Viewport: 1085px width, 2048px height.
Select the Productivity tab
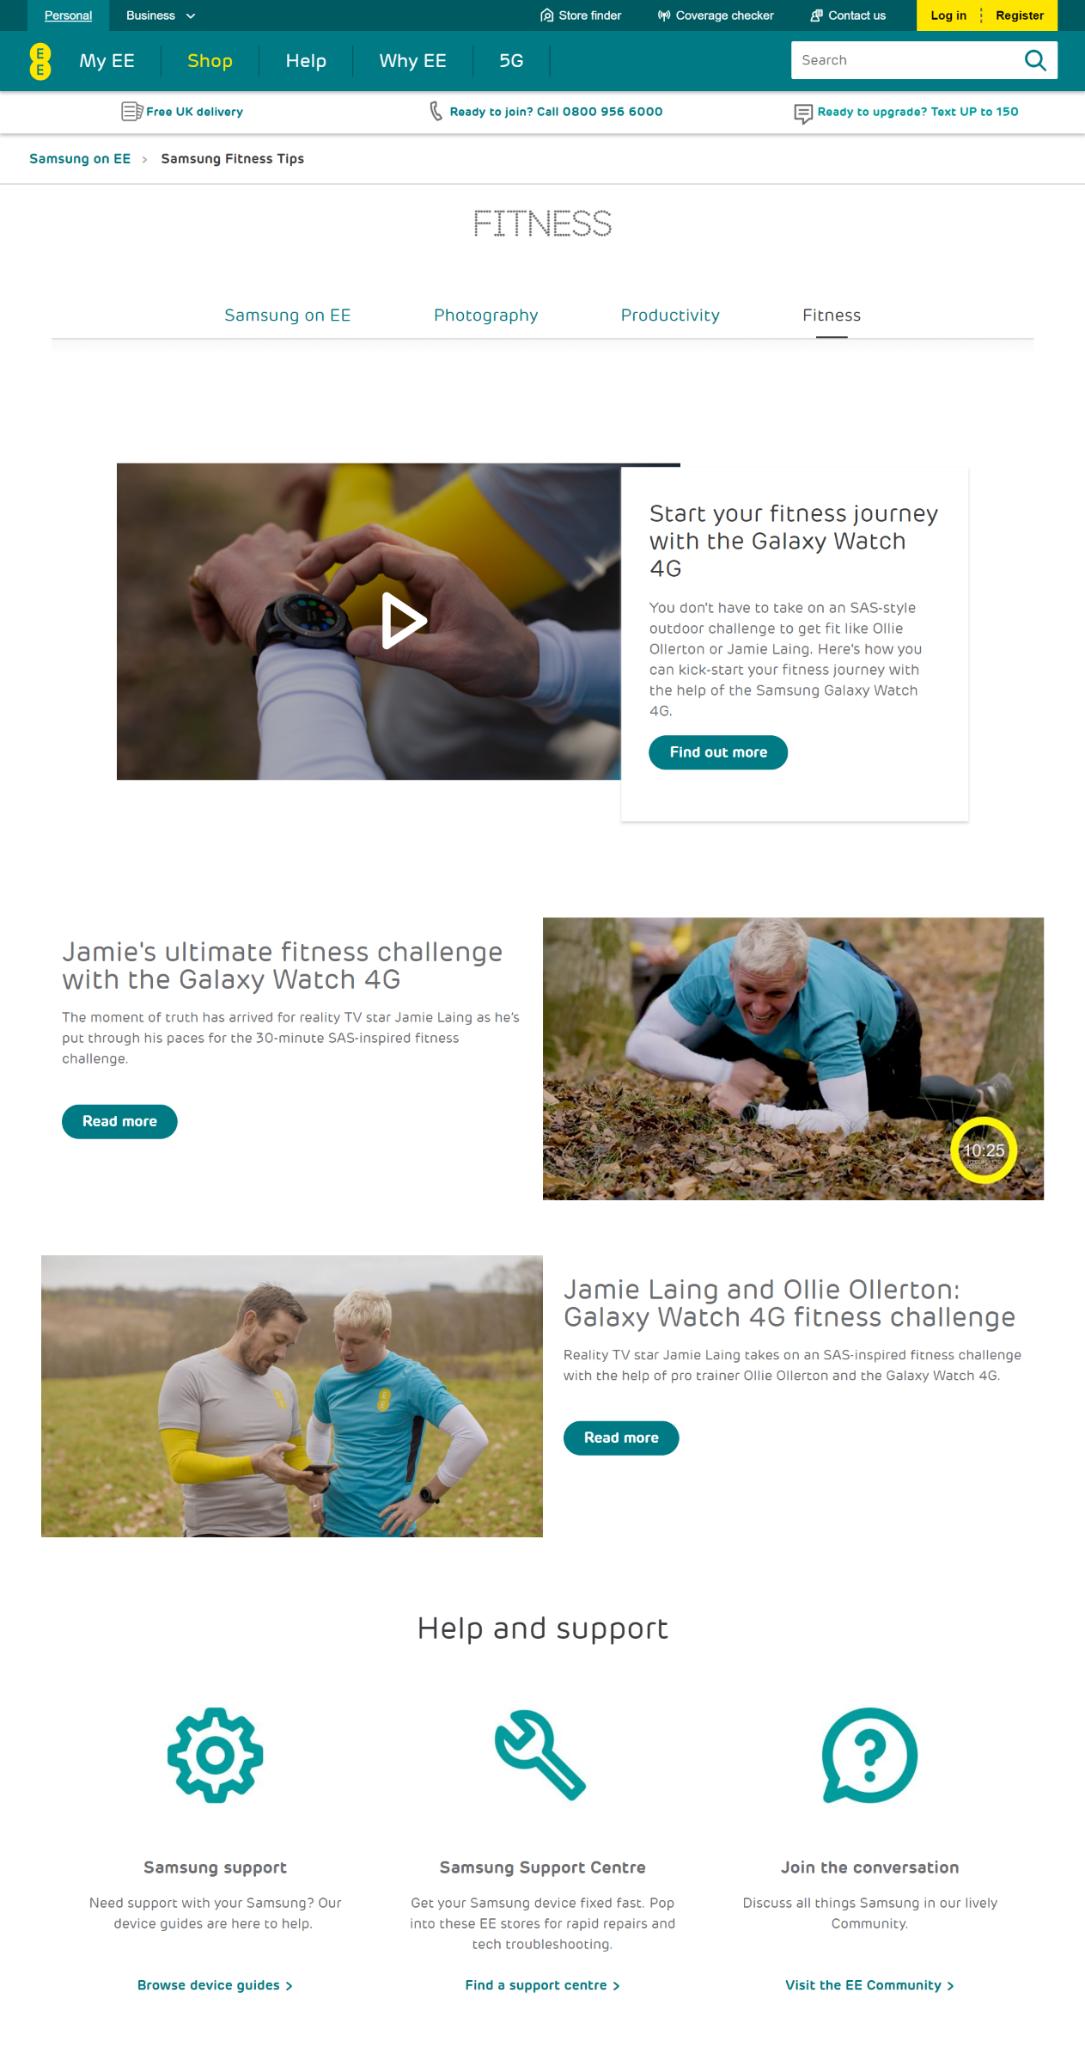tap(670, 315)
